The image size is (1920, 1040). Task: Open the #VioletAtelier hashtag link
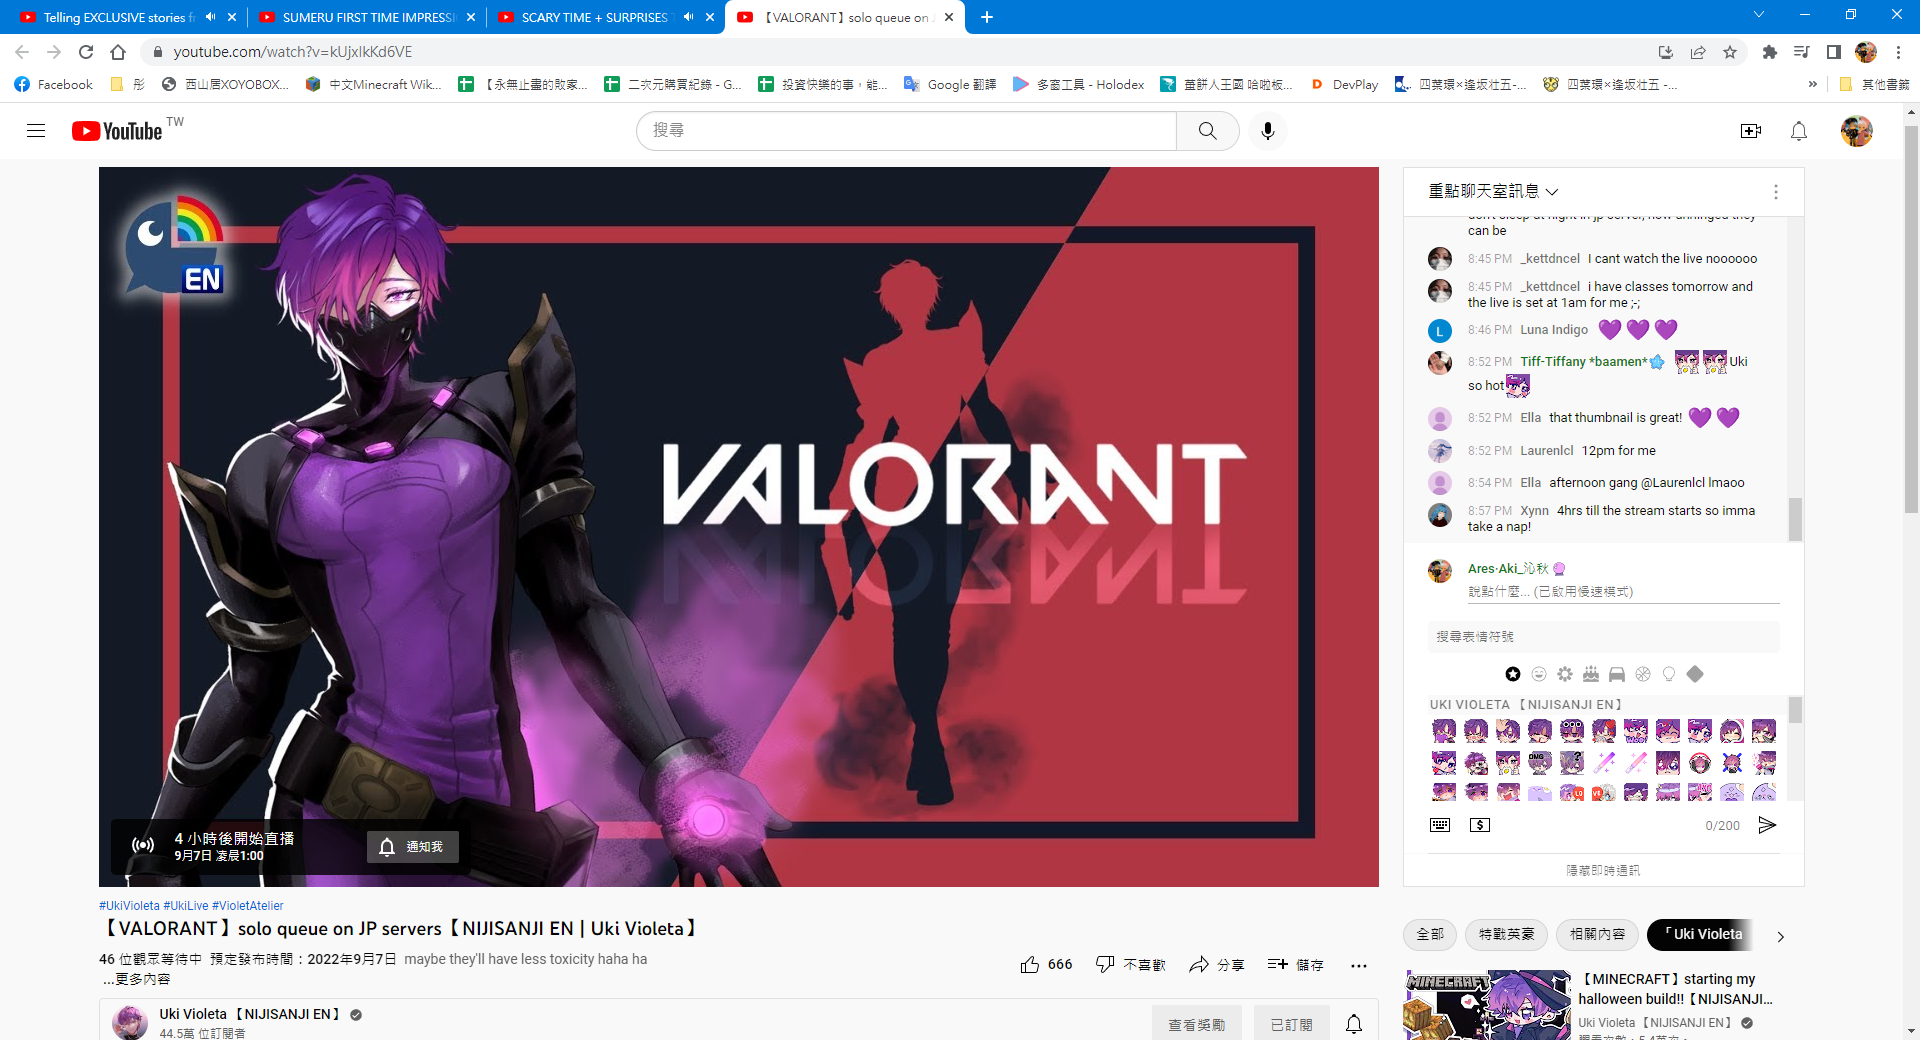(247, 906)
